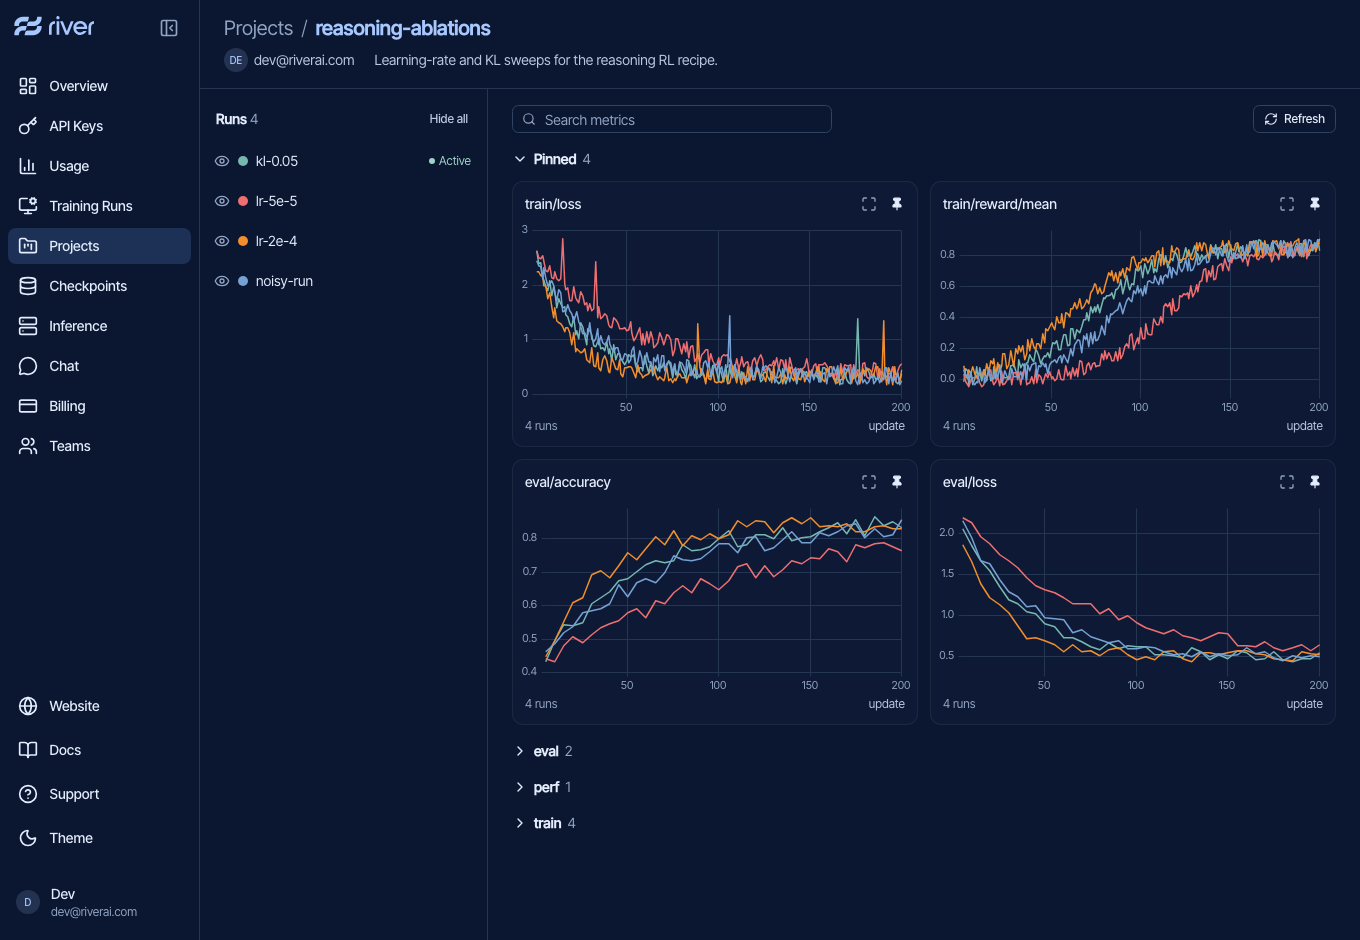Go to the Inference page
This screenshot has height=940, width=1360.
point(99,326)
